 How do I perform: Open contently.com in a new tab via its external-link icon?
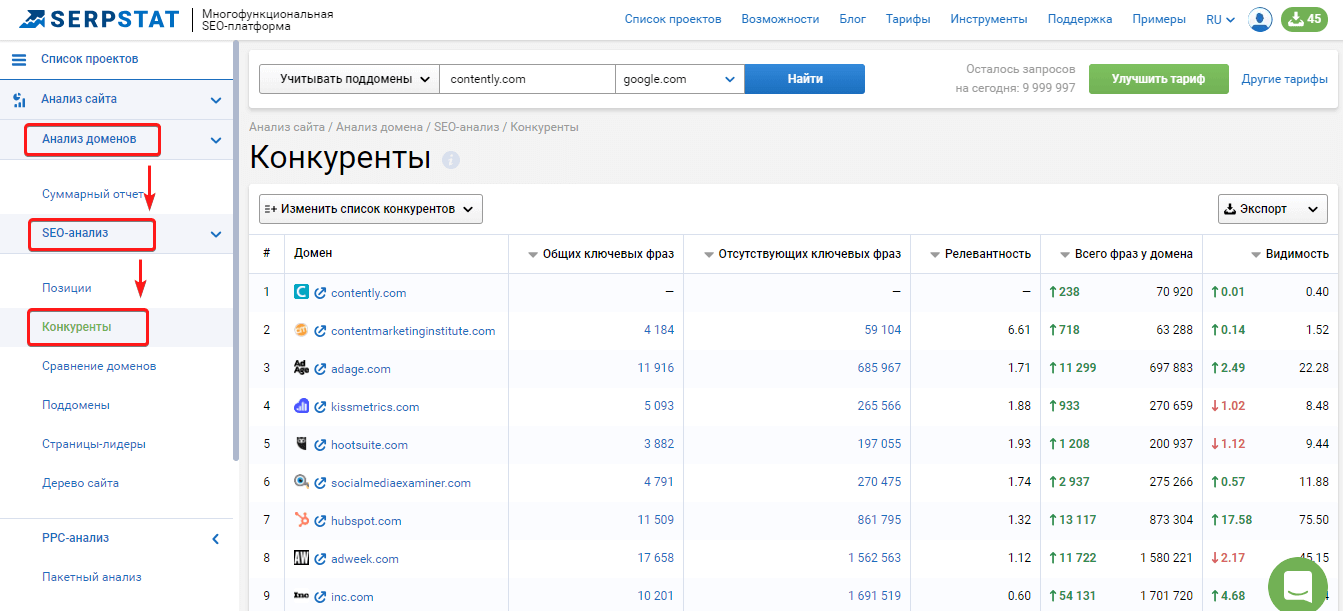(321, 293)
